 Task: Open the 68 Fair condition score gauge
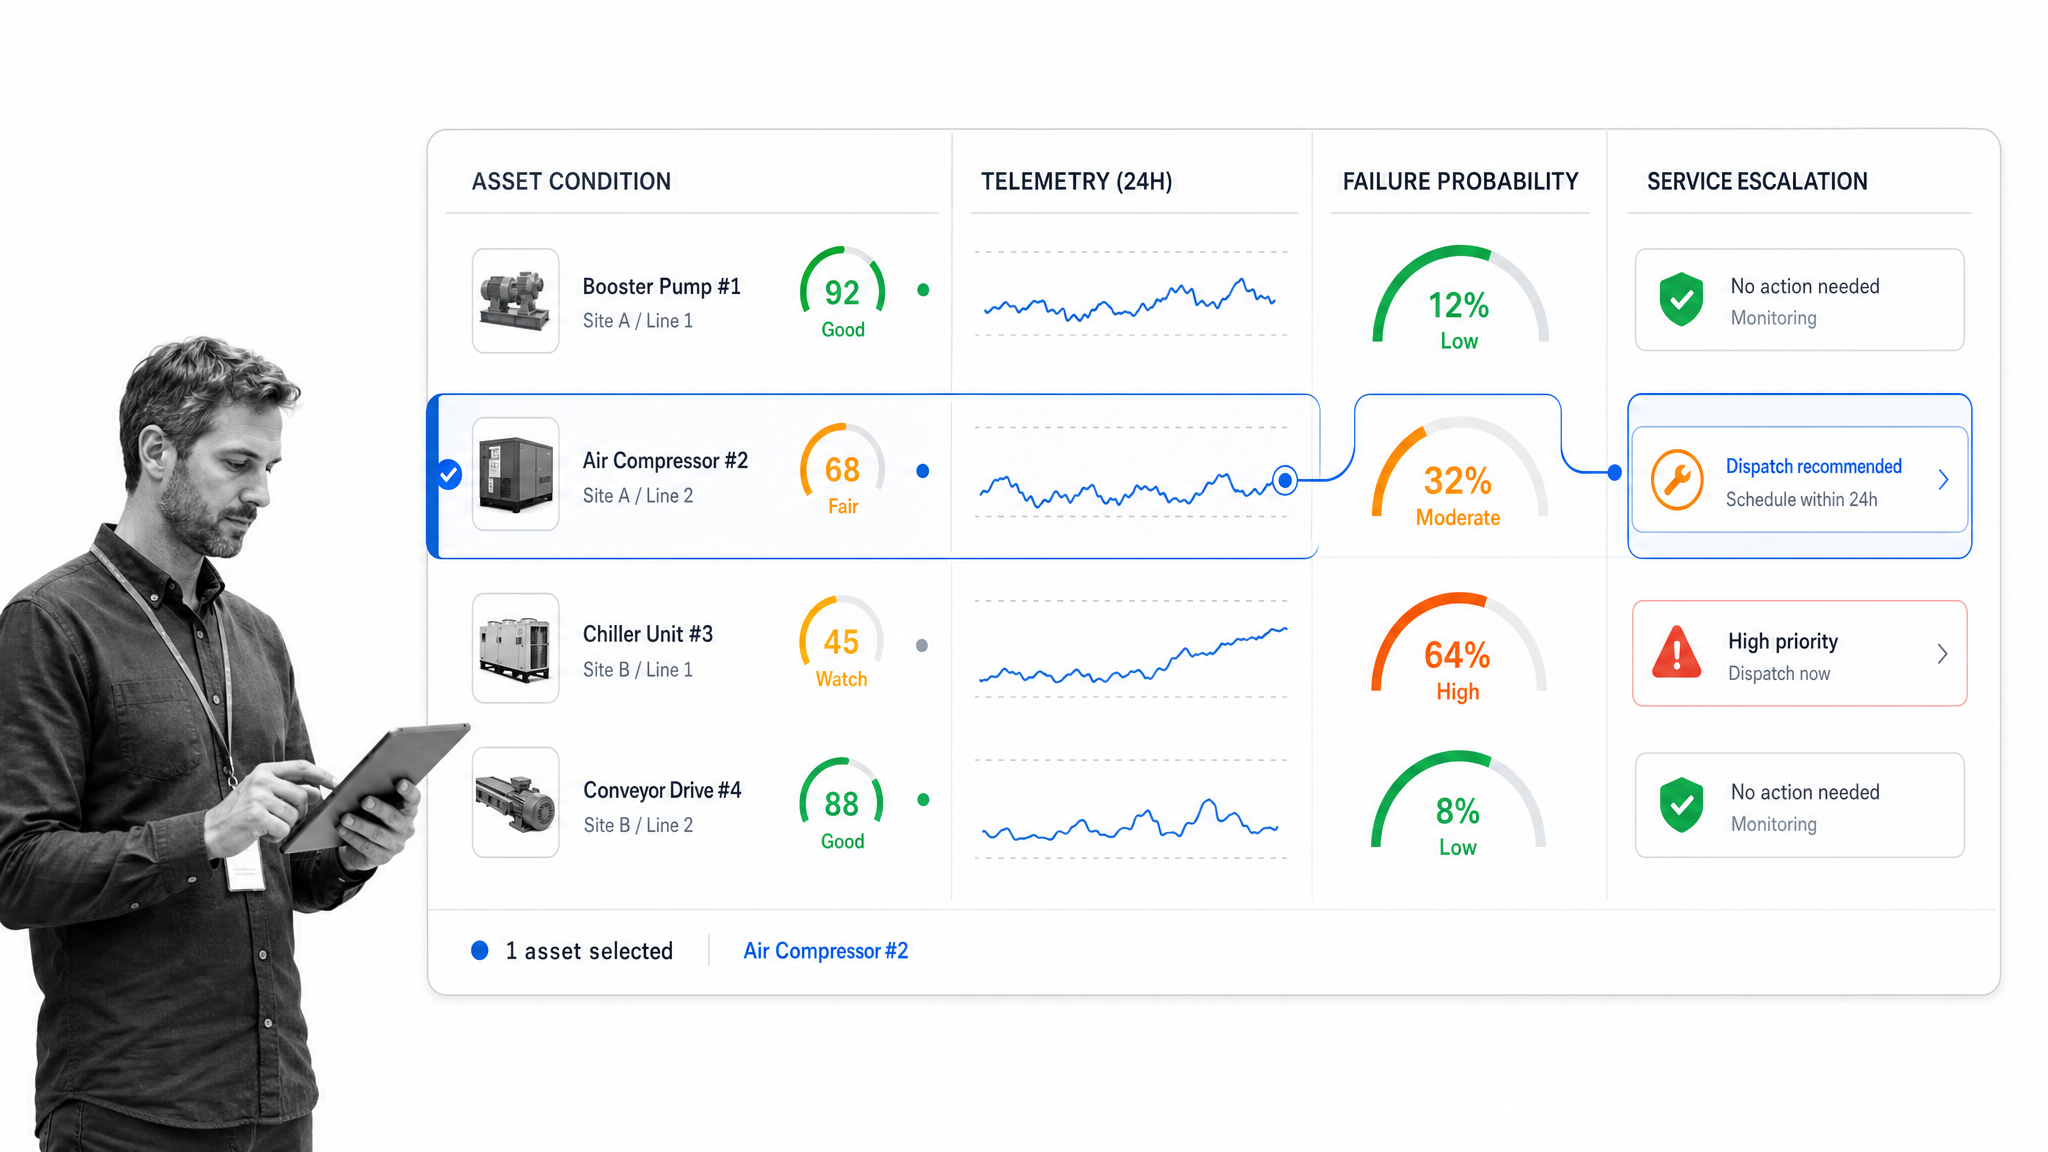[x=842, y=470]
